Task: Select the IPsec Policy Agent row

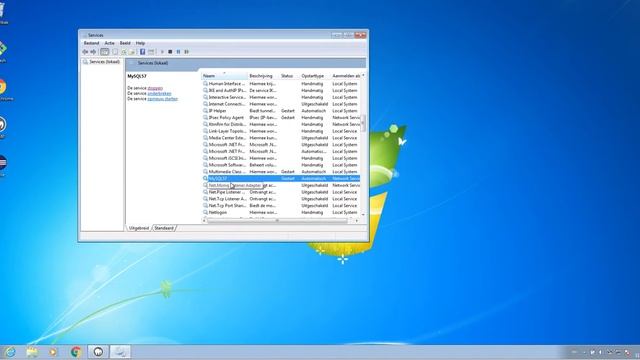Action: 281,118
